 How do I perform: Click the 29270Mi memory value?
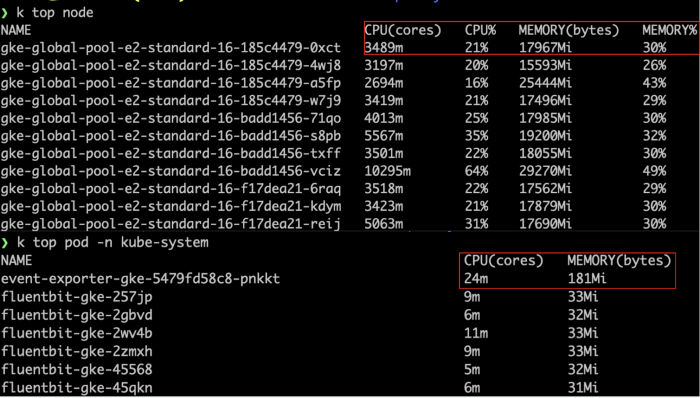[545, 171]
